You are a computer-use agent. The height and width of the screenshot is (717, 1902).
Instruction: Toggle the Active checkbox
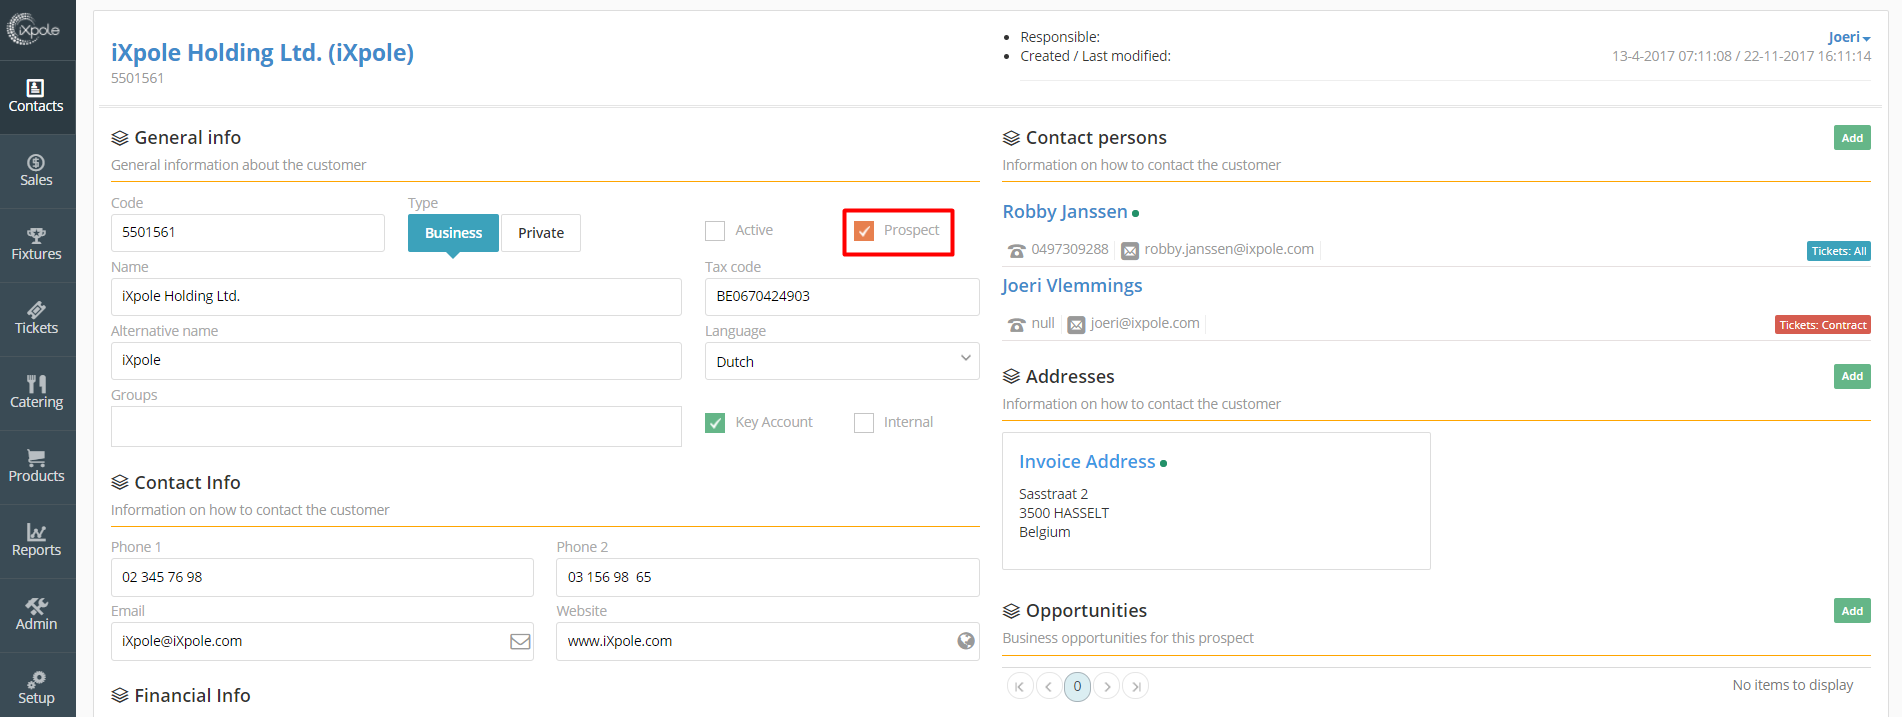coord(715,231)
